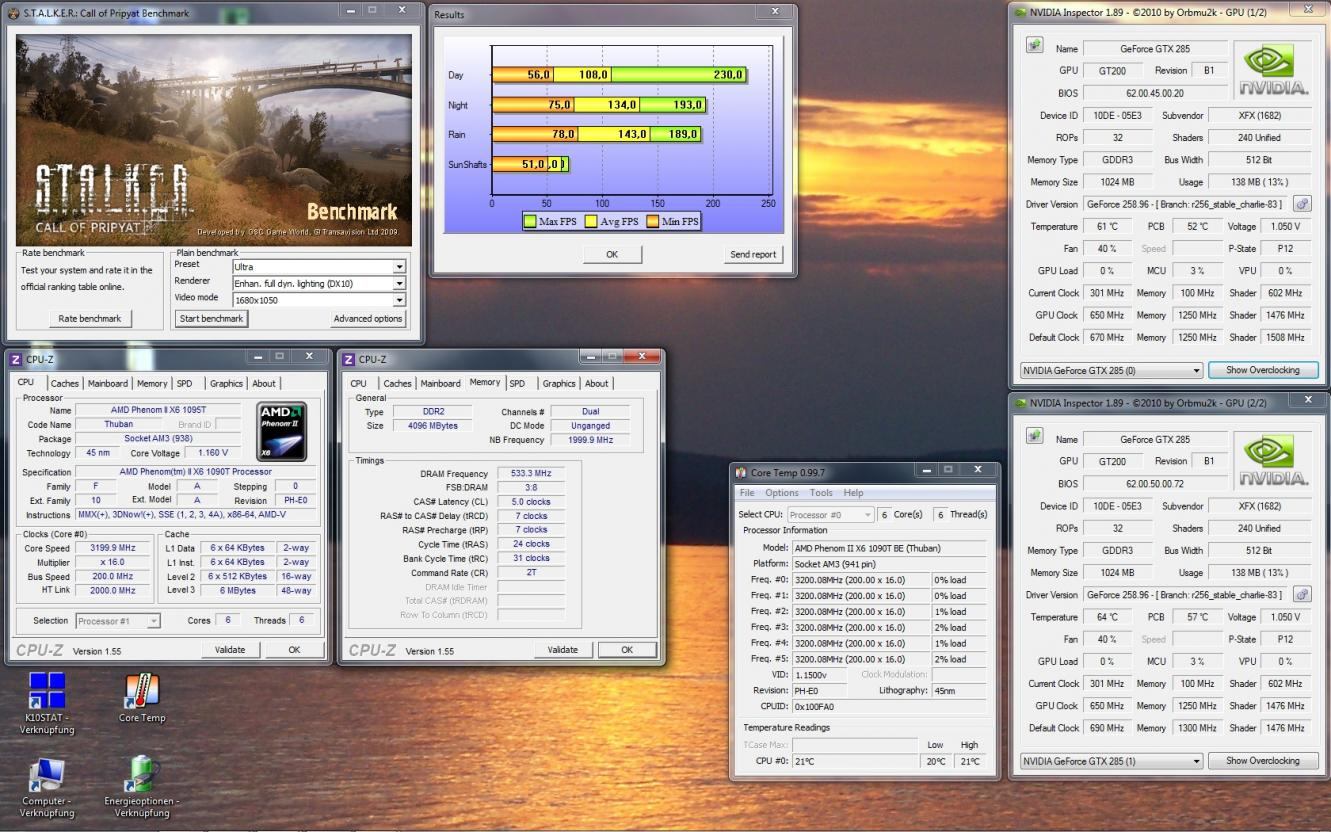Click the NVIDIA Inspector GPU (2/2) title icon

point(1020,403)
